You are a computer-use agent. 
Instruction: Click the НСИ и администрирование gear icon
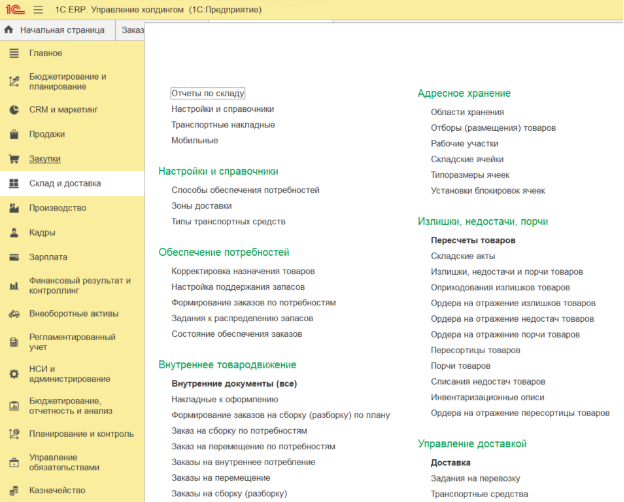[x=14, y=374]
